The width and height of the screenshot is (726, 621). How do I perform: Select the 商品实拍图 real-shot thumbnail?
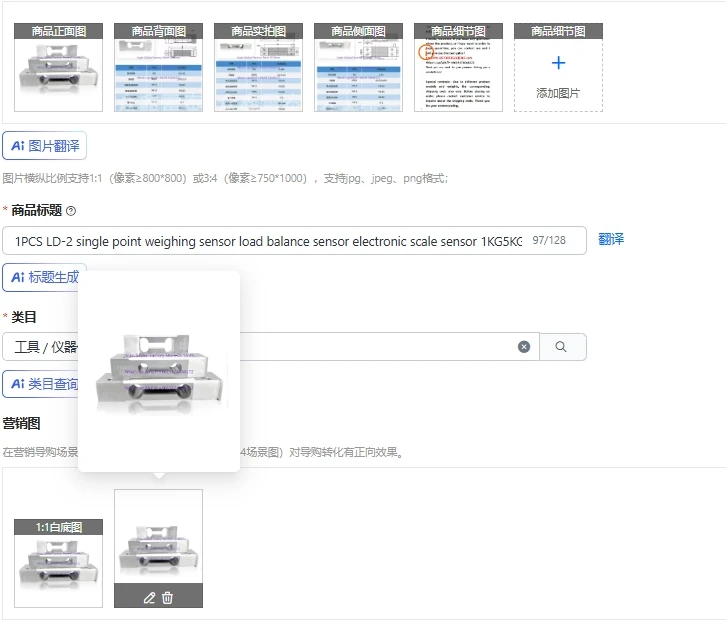pyautogui.click(x=258, y=68)
